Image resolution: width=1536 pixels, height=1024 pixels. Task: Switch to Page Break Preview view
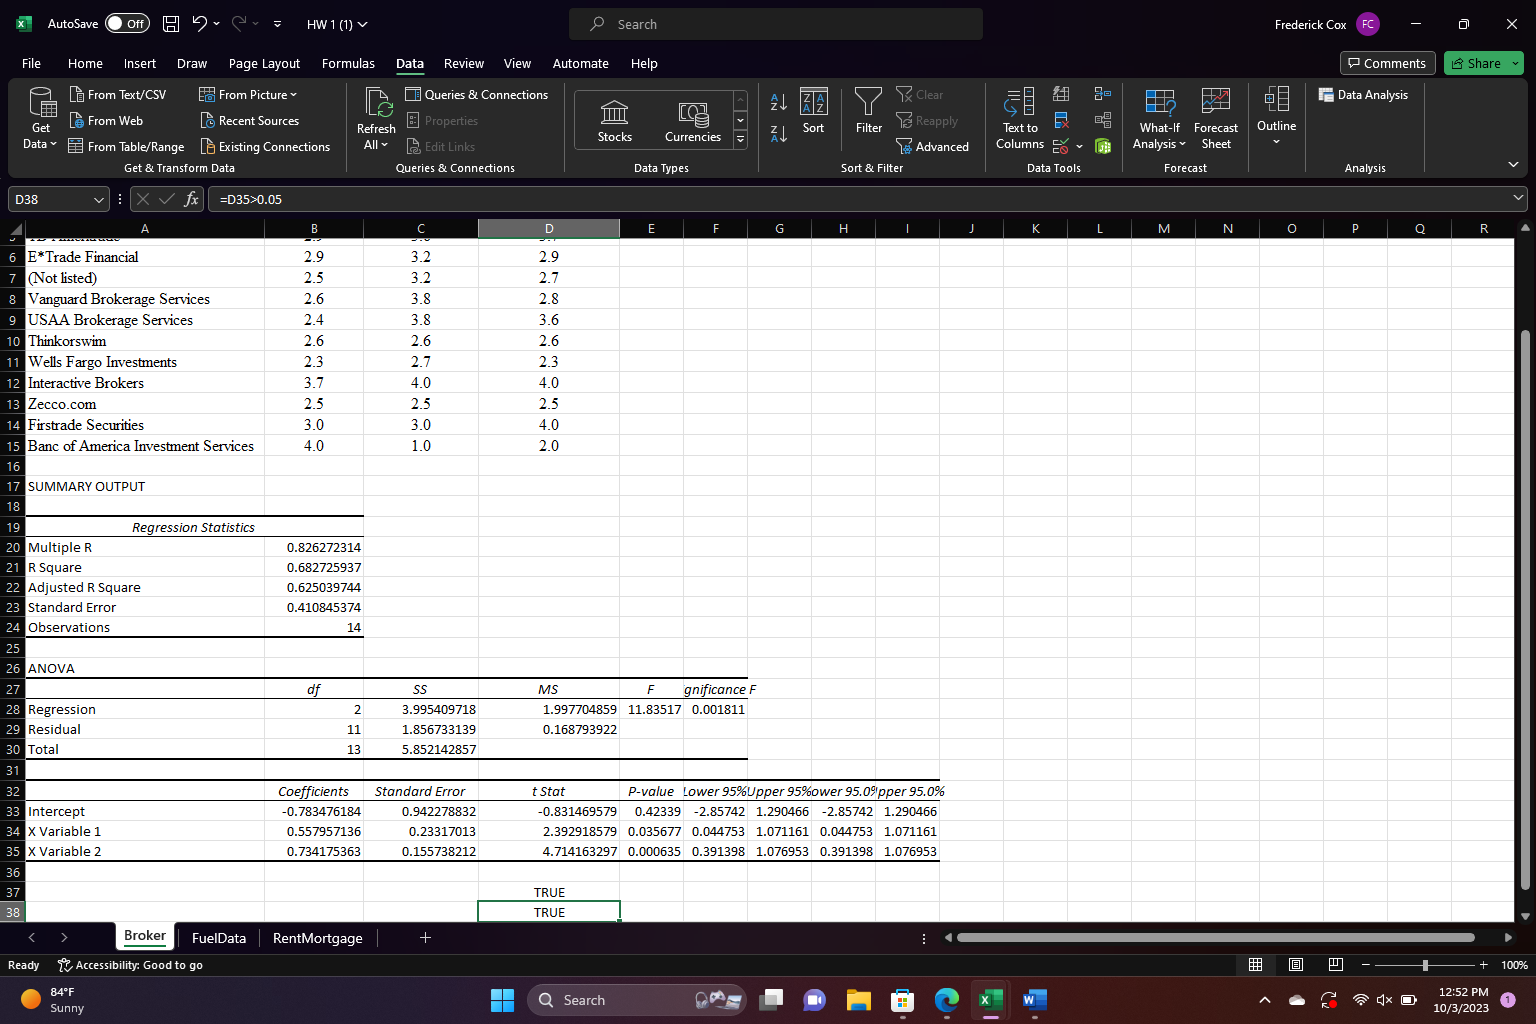[1335, 965]
